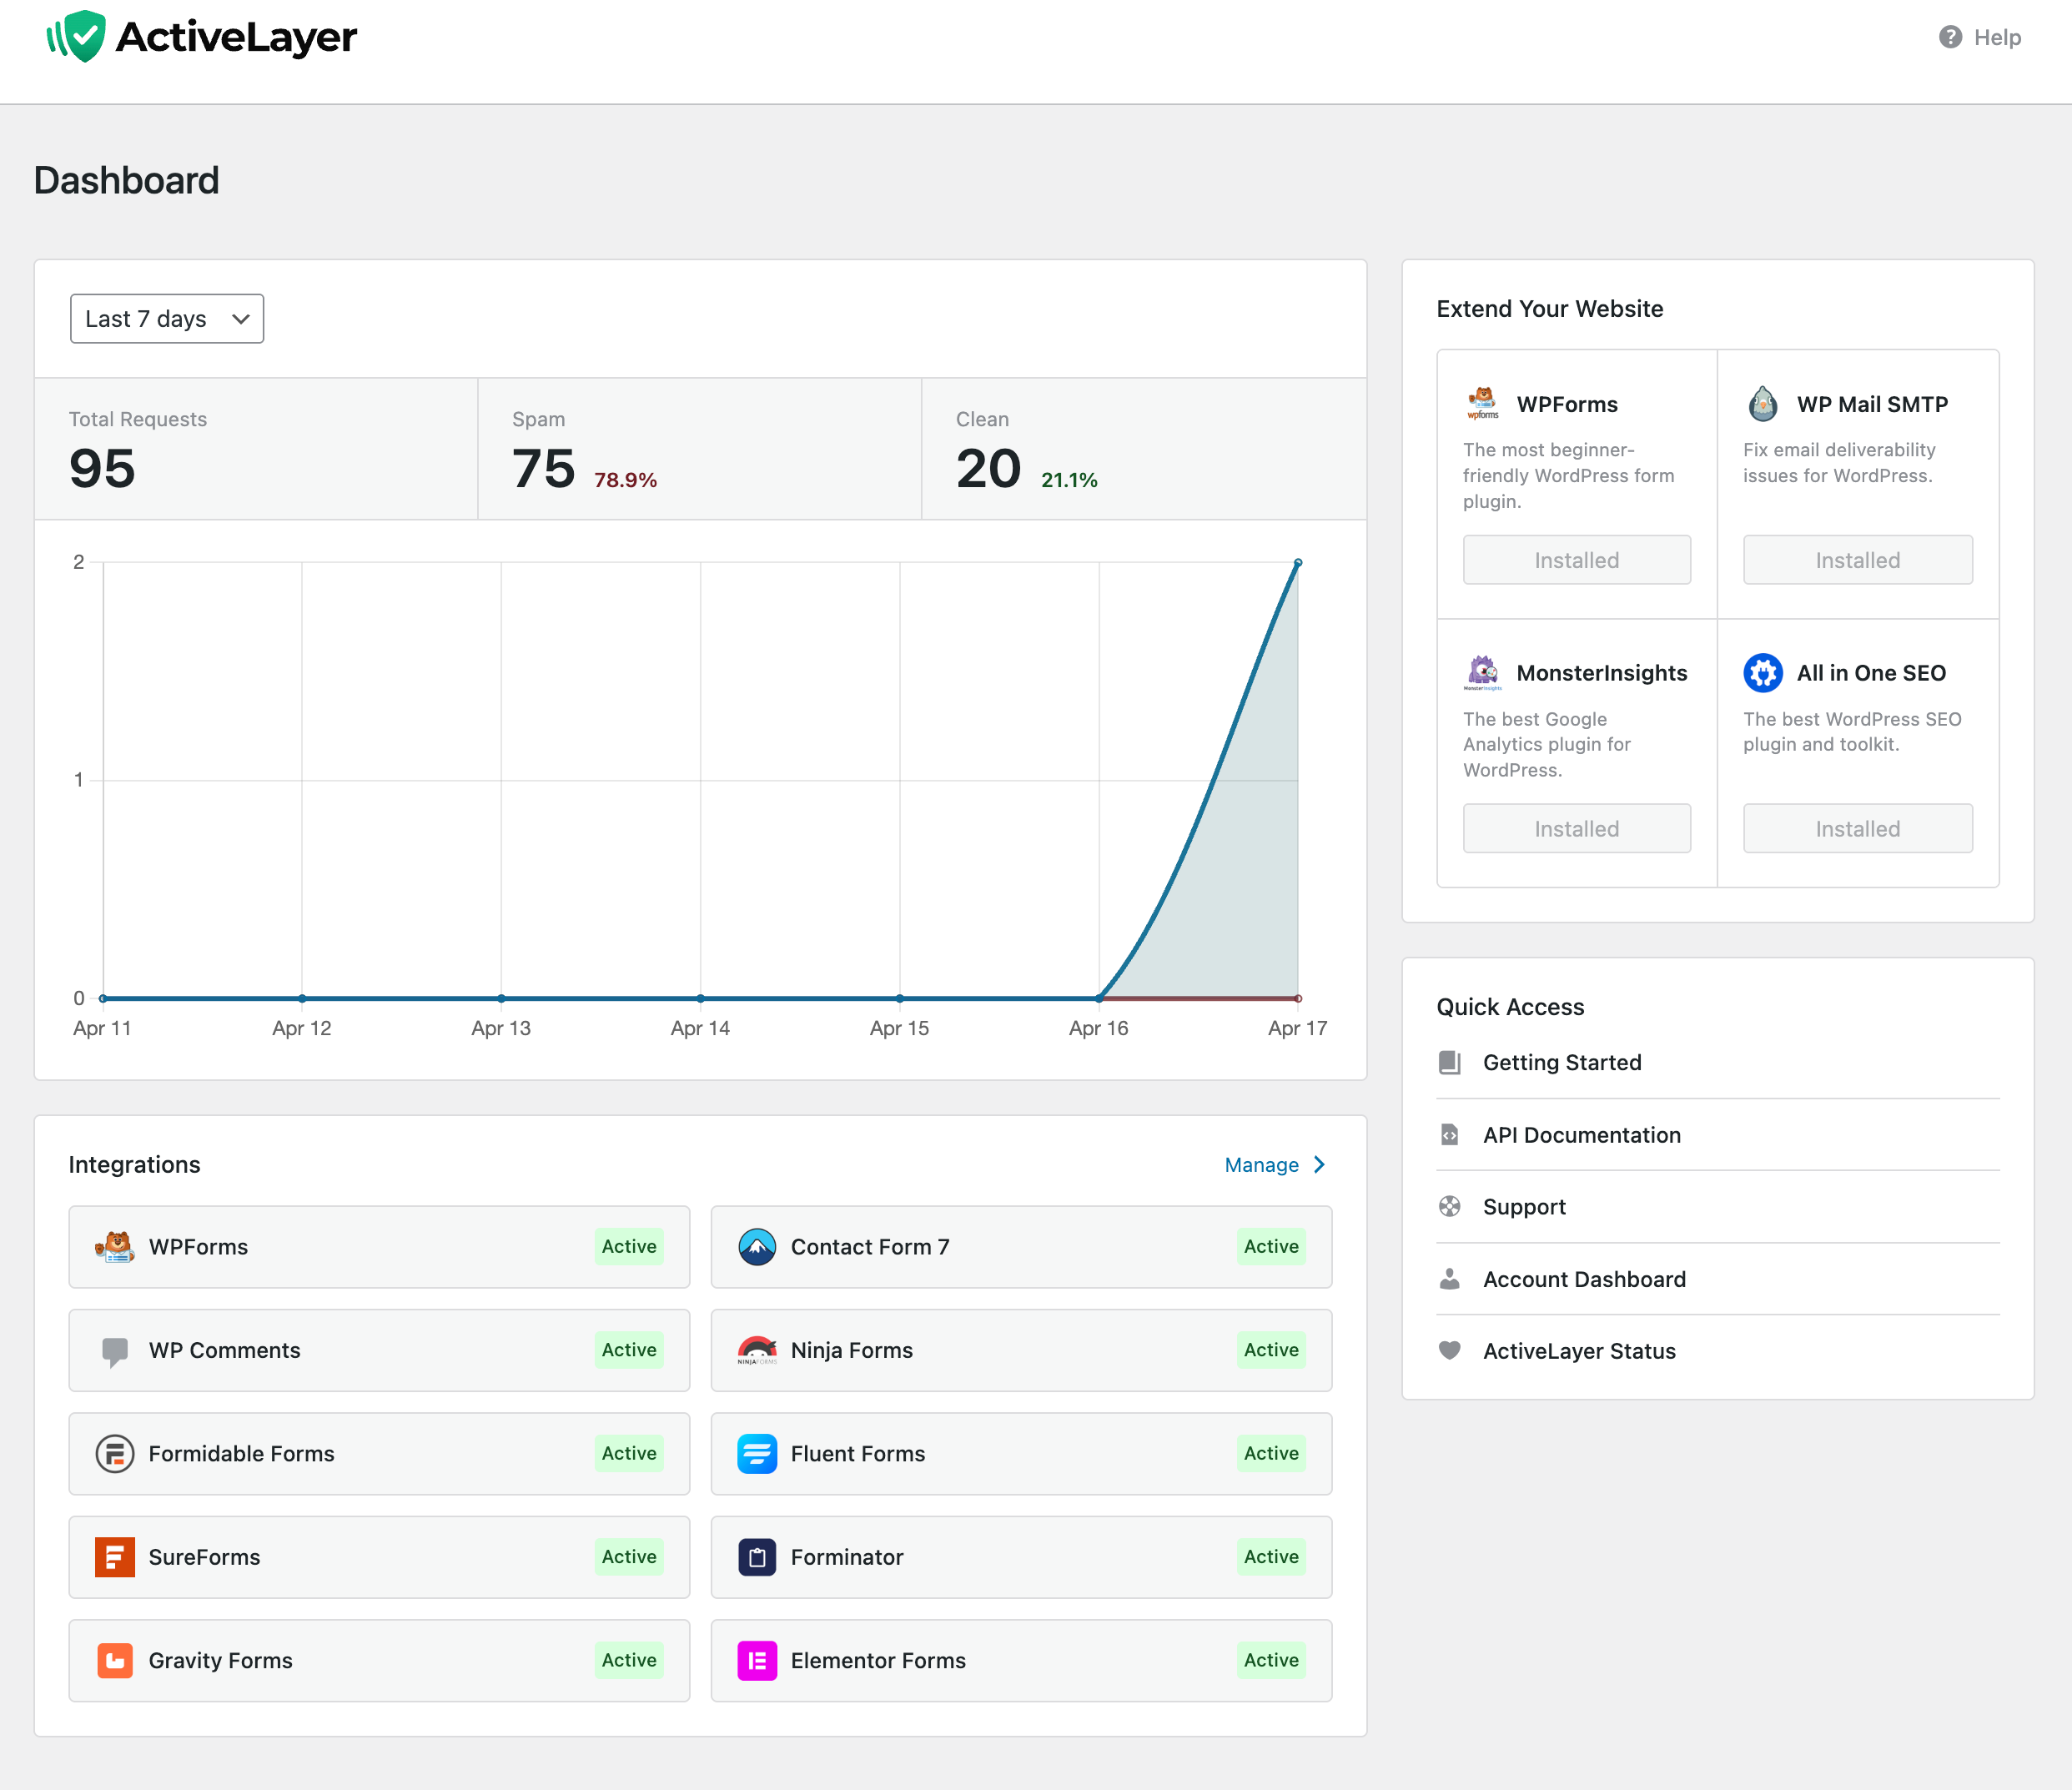Click the Manage chevron arrow
Screen dimensions: 2072x1790
1320,1165
